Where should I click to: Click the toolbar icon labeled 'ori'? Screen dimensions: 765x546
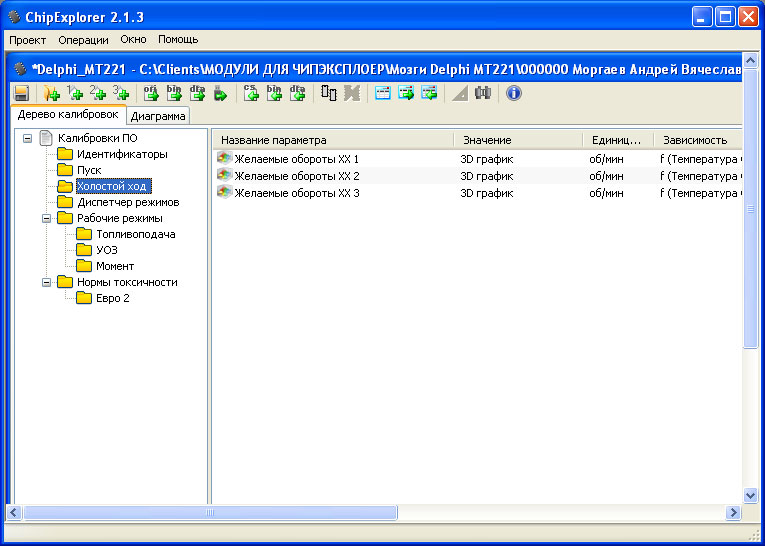pyautogui.click(x=151, y=93)
